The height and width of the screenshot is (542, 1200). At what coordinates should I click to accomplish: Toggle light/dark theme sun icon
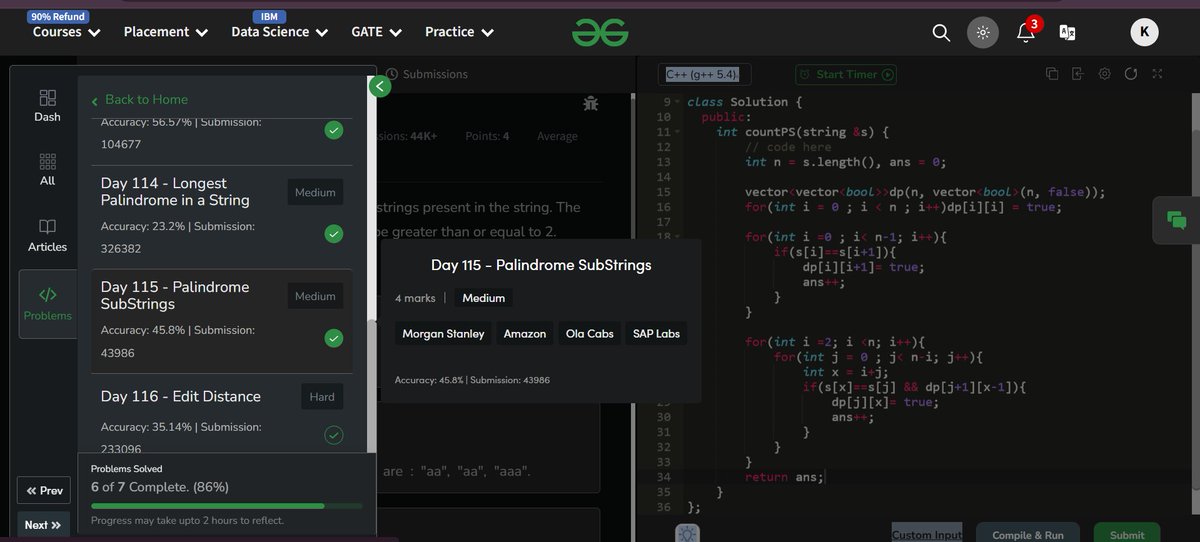983,32
